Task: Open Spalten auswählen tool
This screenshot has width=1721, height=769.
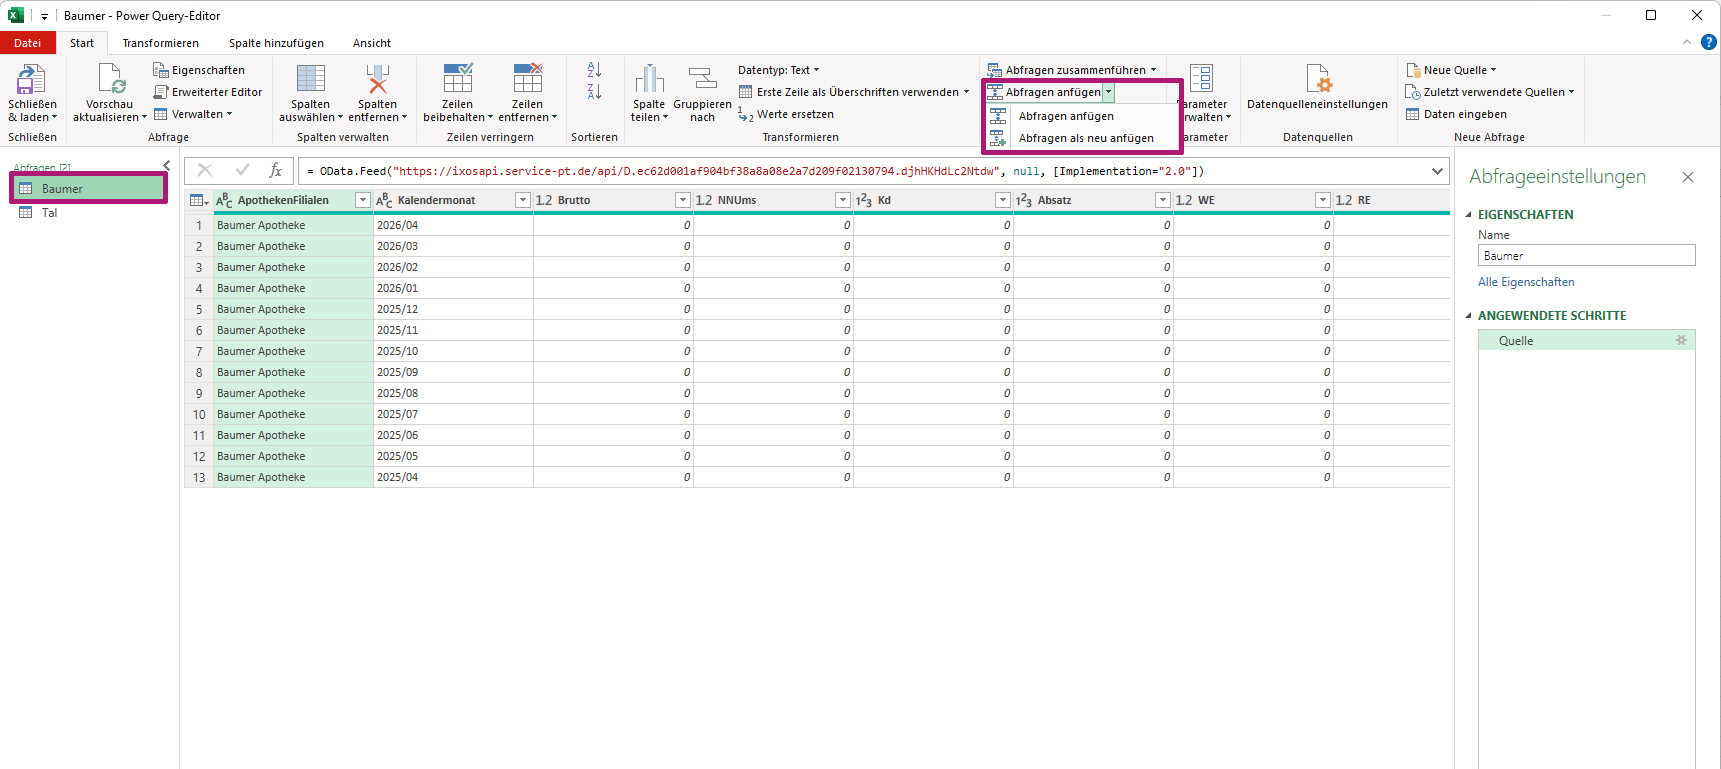Action: [310, 80]
